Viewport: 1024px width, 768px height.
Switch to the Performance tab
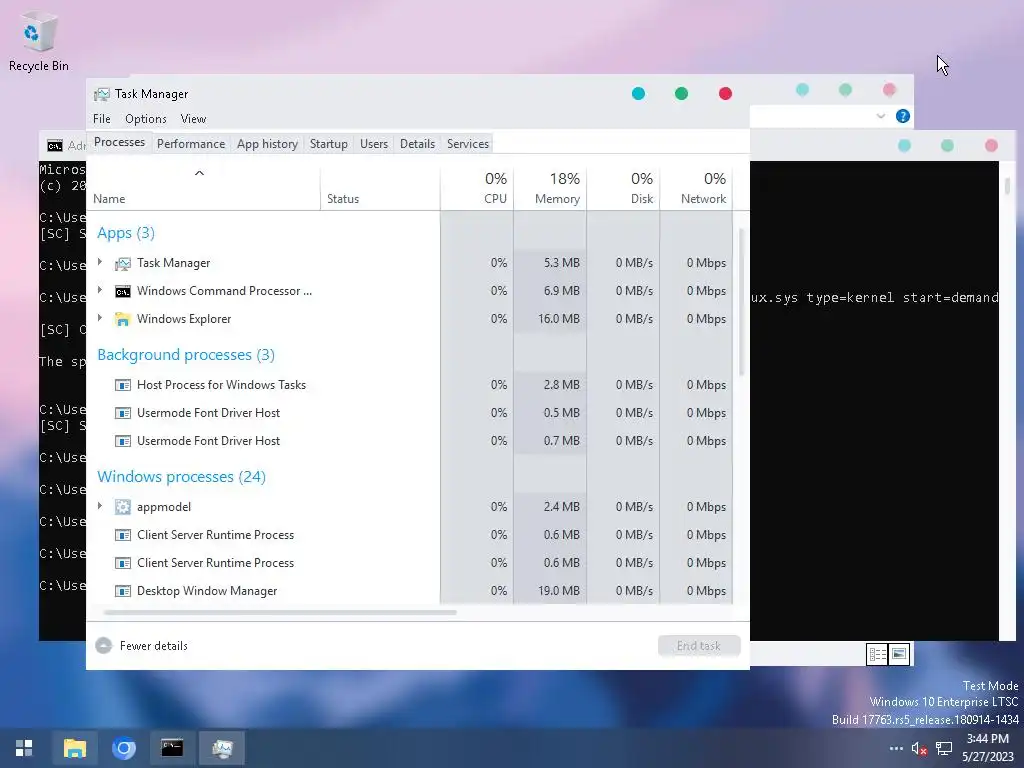pyautogui.click(x=191, y=144)
